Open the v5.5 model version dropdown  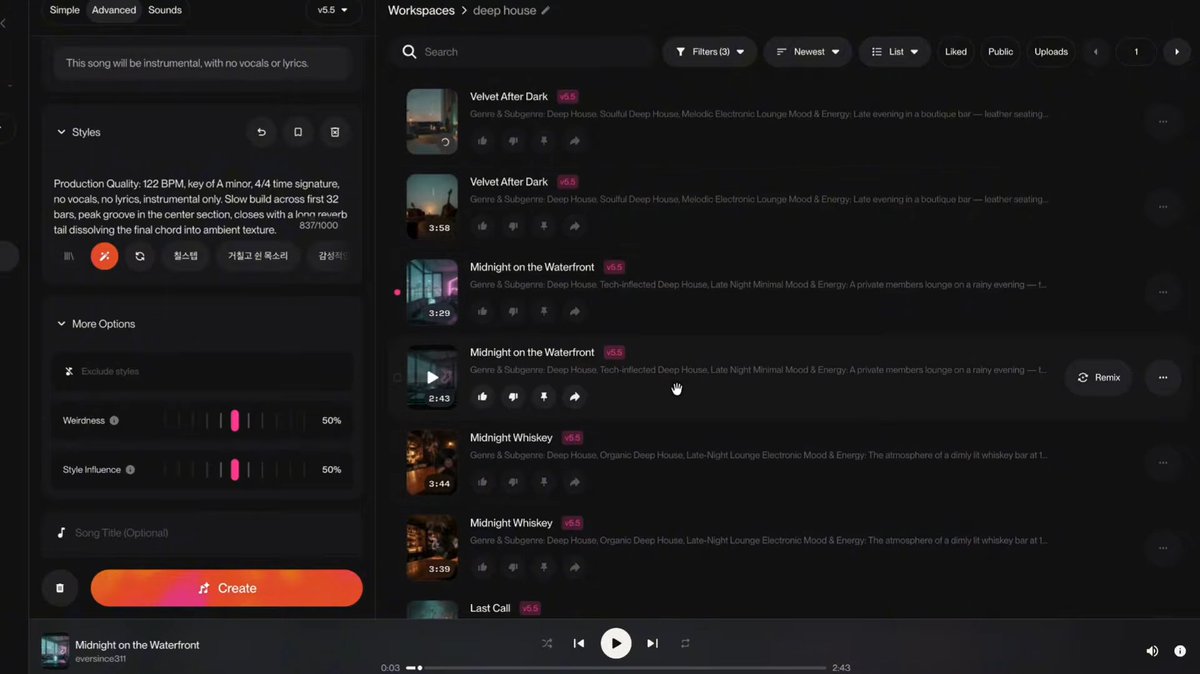point(333,10)
